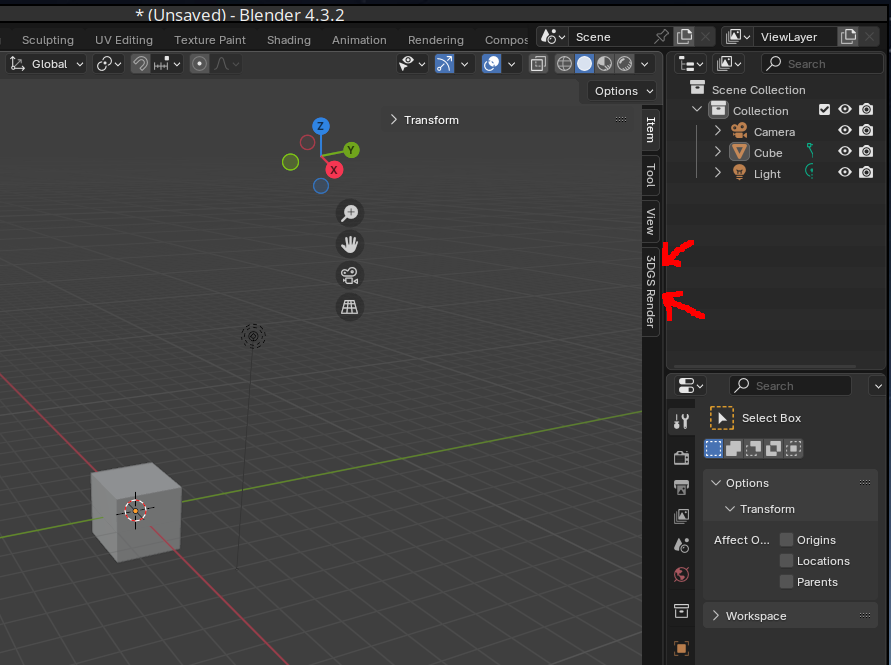Click the red X axis gizmo ball
Image resolution: width=891 pixels, height=665 pixels.
(335, 170)
